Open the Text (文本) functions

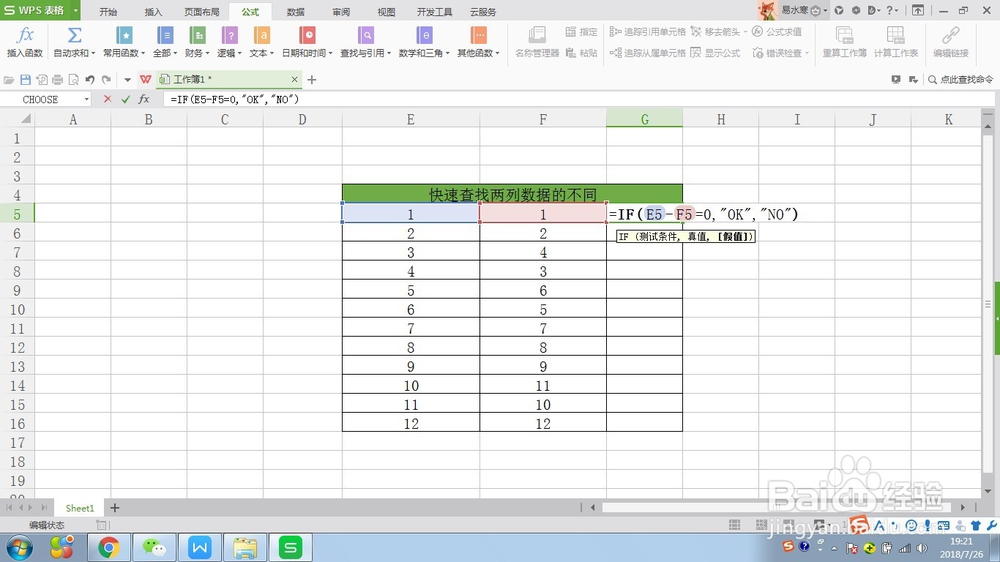click(261, 41)
